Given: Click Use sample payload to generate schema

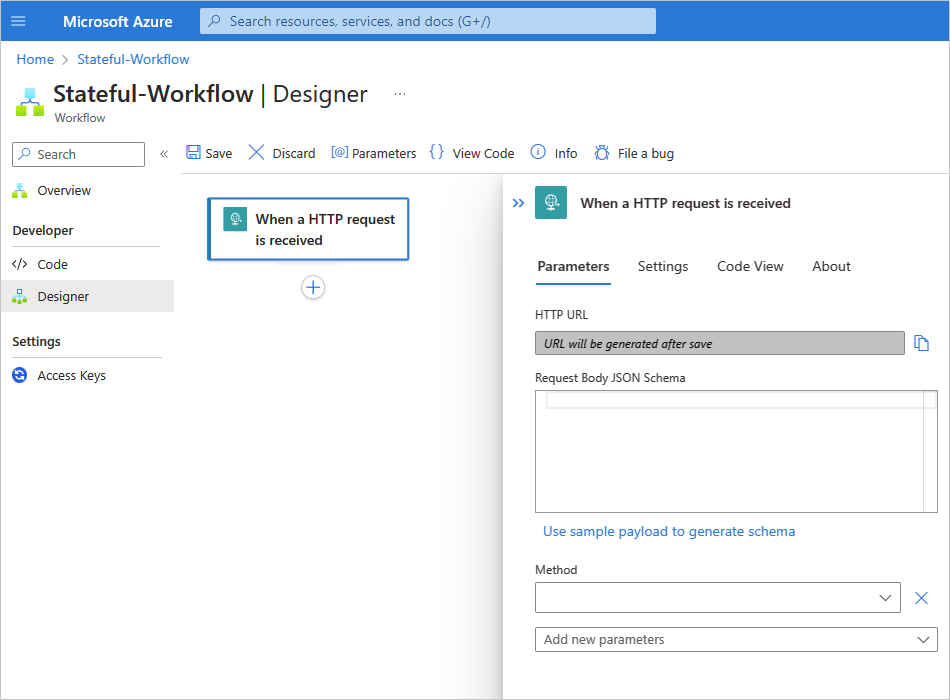Looking at the screenshot, I should [669, 532].
